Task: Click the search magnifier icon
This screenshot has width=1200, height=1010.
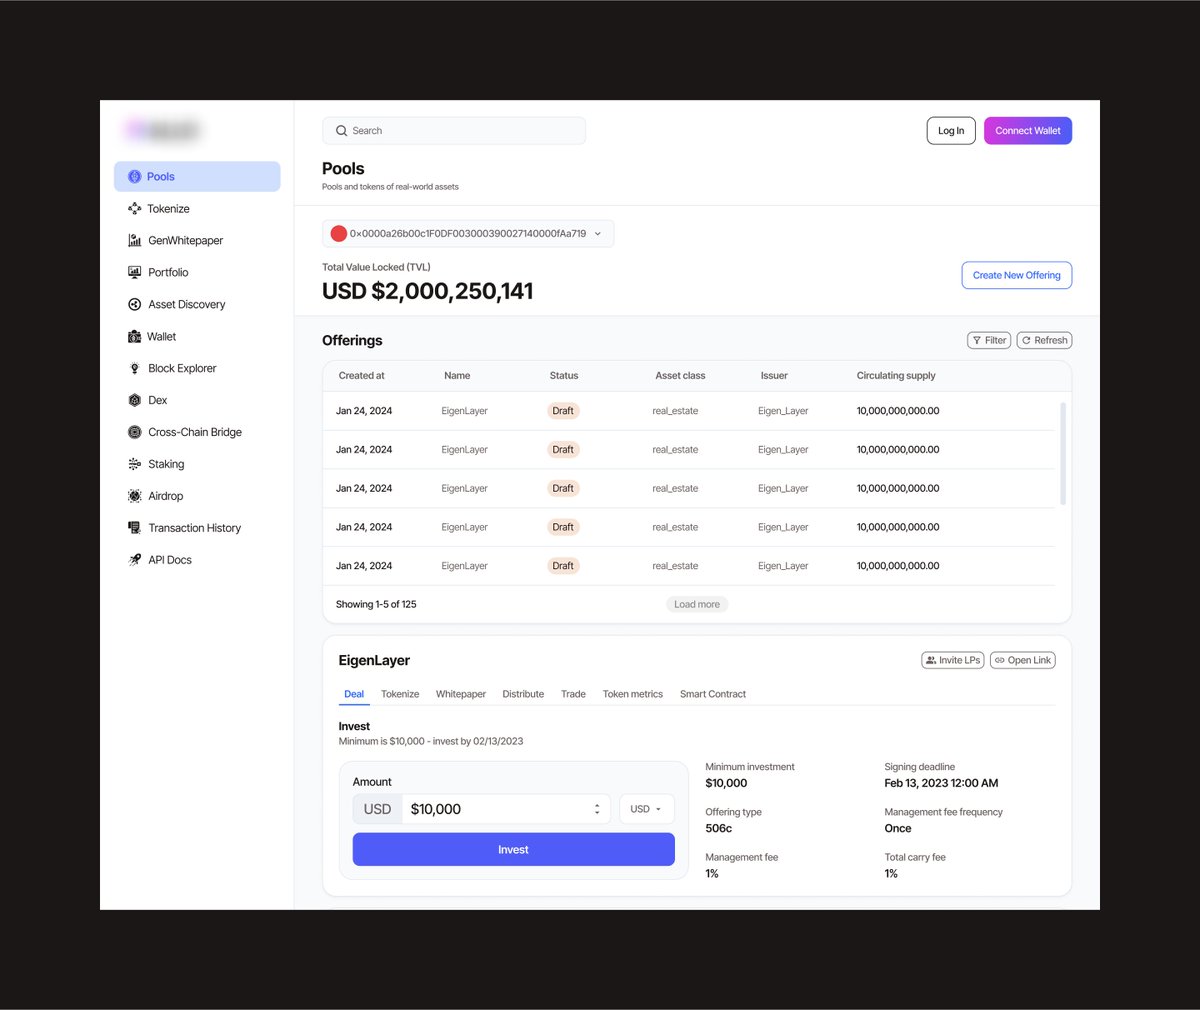Action: 341,131
